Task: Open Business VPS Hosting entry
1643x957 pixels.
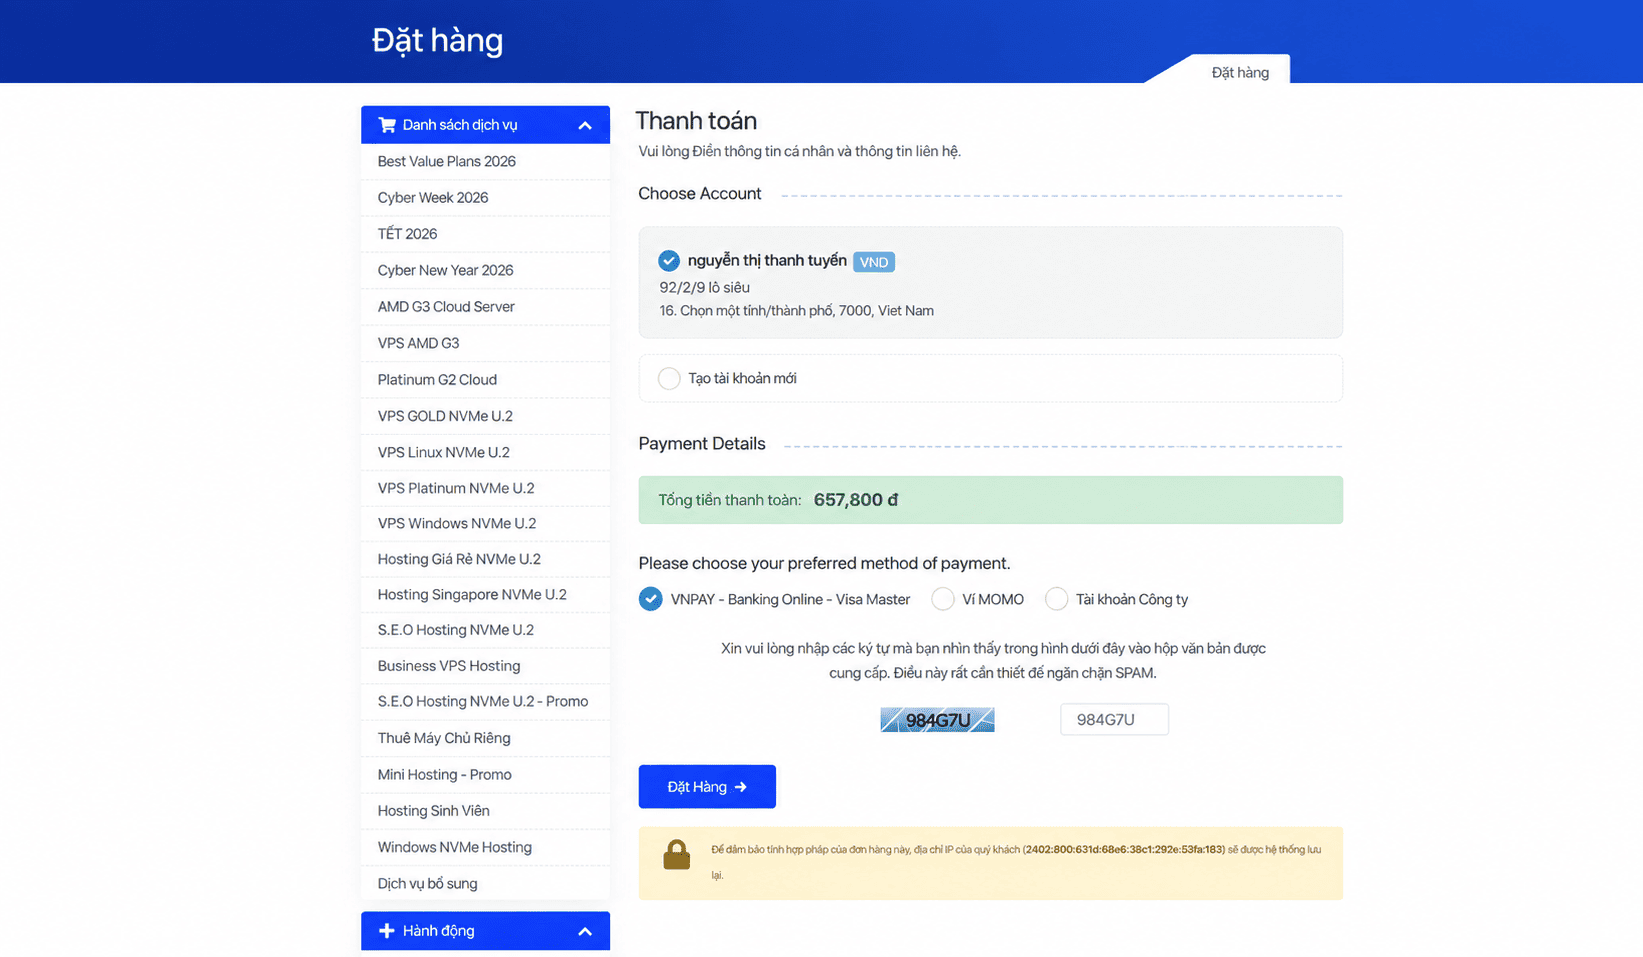Action: 485,666
